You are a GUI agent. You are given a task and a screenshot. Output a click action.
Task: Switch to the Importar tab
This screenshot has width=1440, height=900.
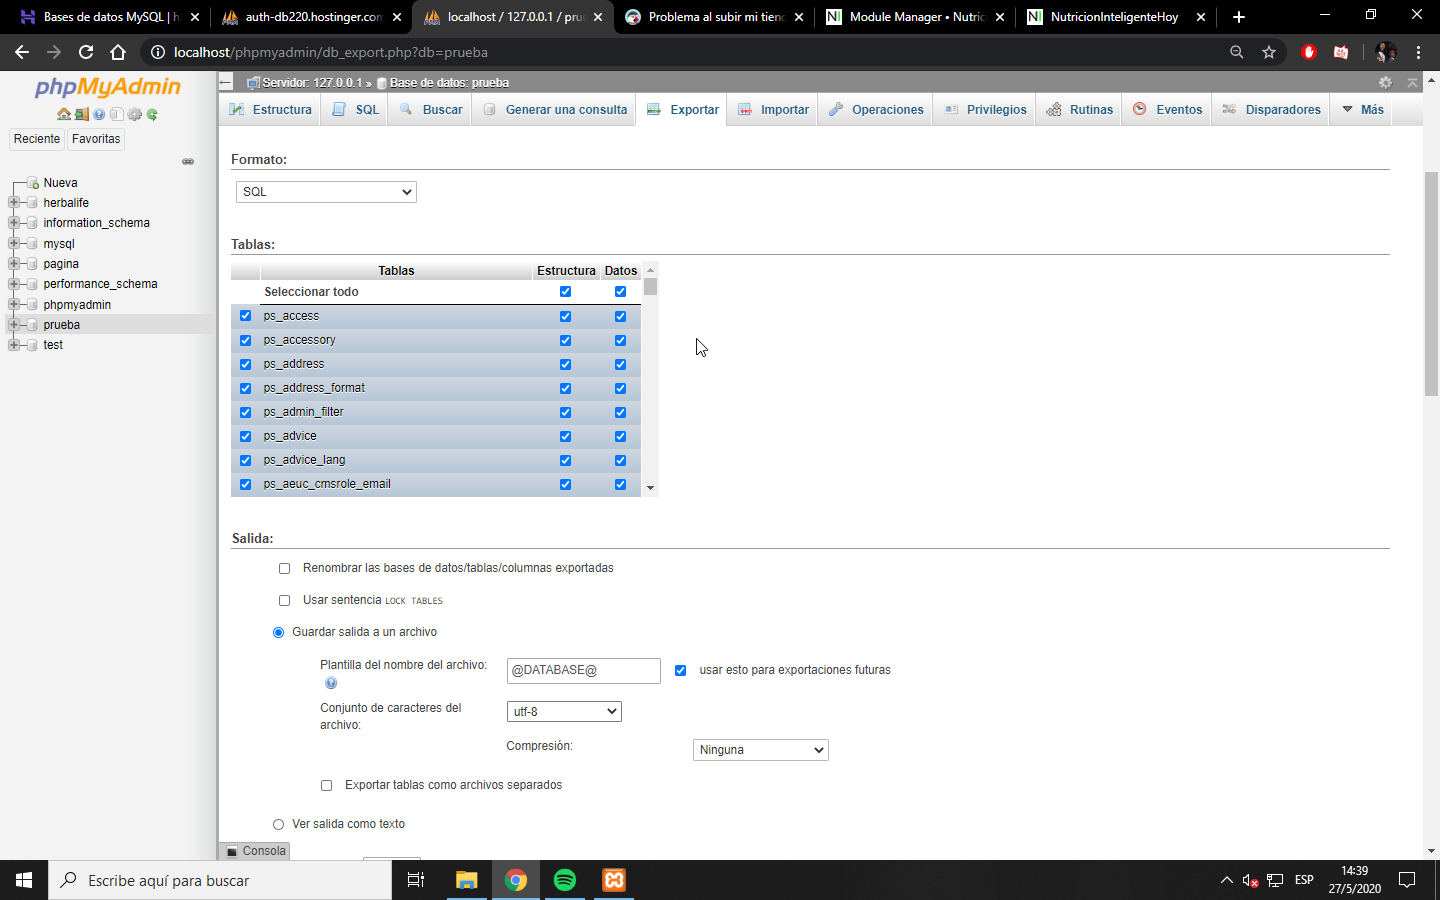point(773,110)
